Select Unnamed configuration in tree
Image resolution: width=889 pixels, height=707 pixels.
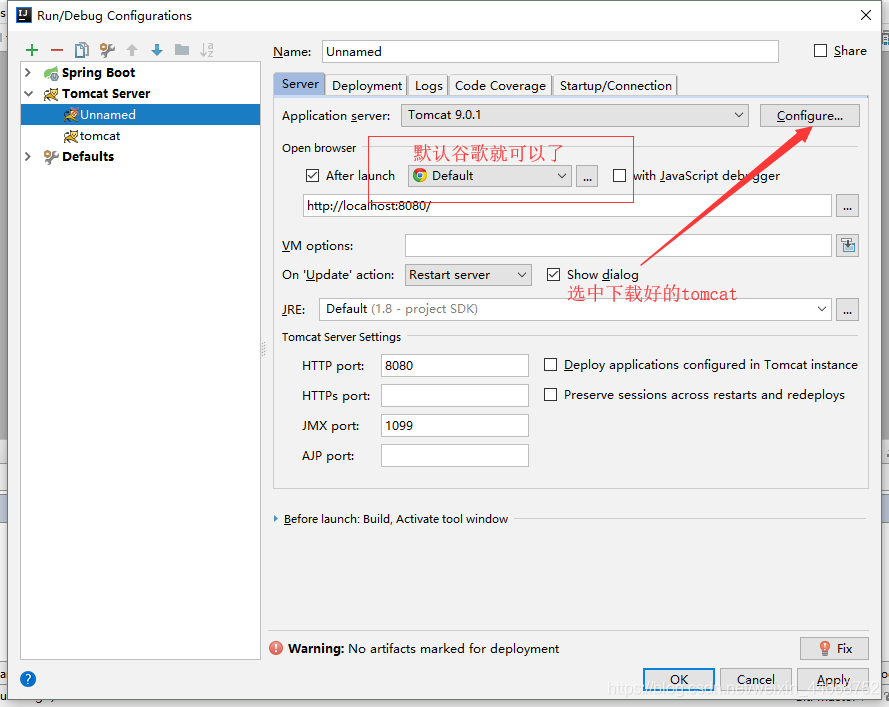pos(141,115)
